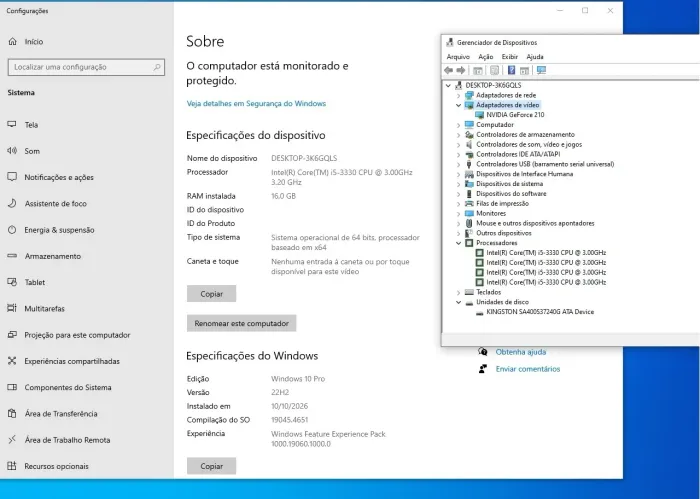Click the Enviar comentários person icon
700x499 pixels.
pyautogui.click(x=483, y=369)
